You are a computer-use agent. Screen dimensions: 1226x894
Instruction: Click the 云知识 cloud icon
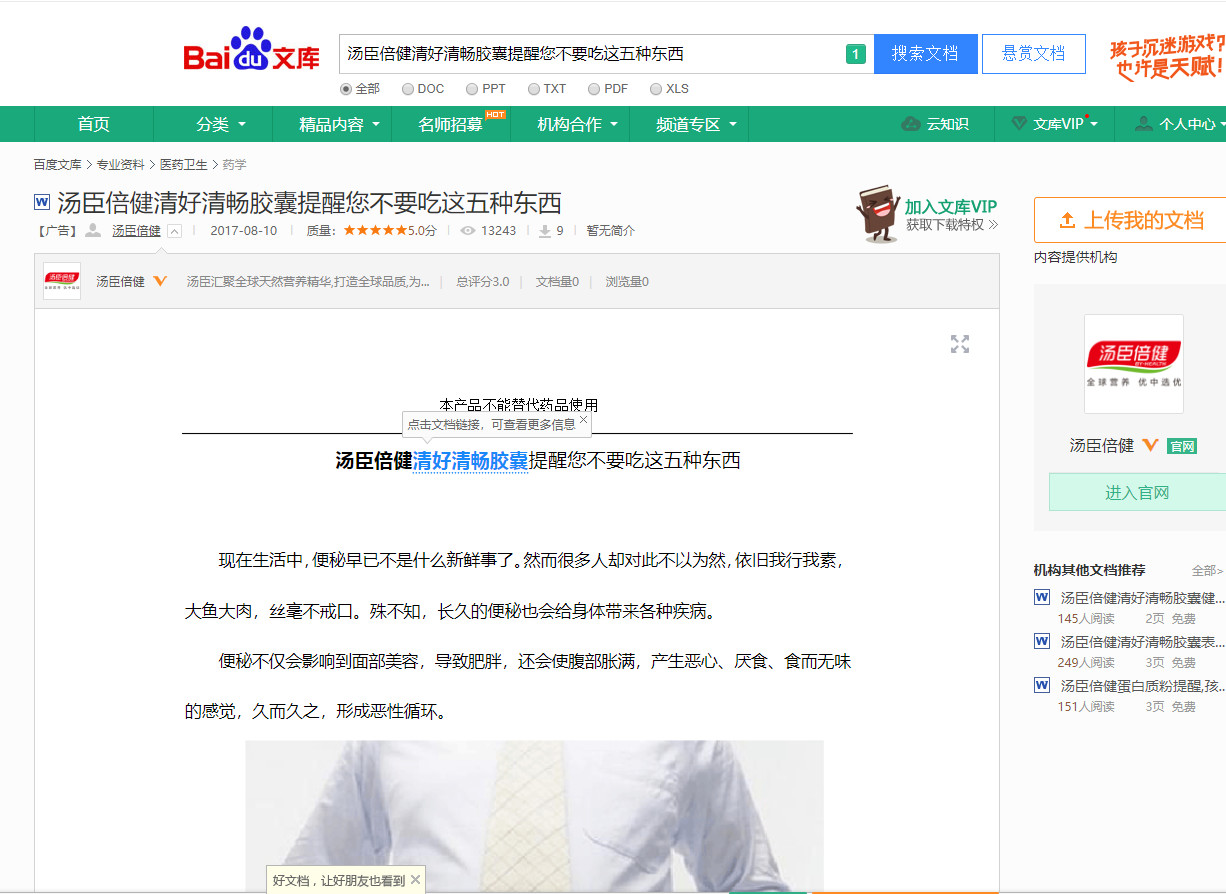click(x=911, y=124)
